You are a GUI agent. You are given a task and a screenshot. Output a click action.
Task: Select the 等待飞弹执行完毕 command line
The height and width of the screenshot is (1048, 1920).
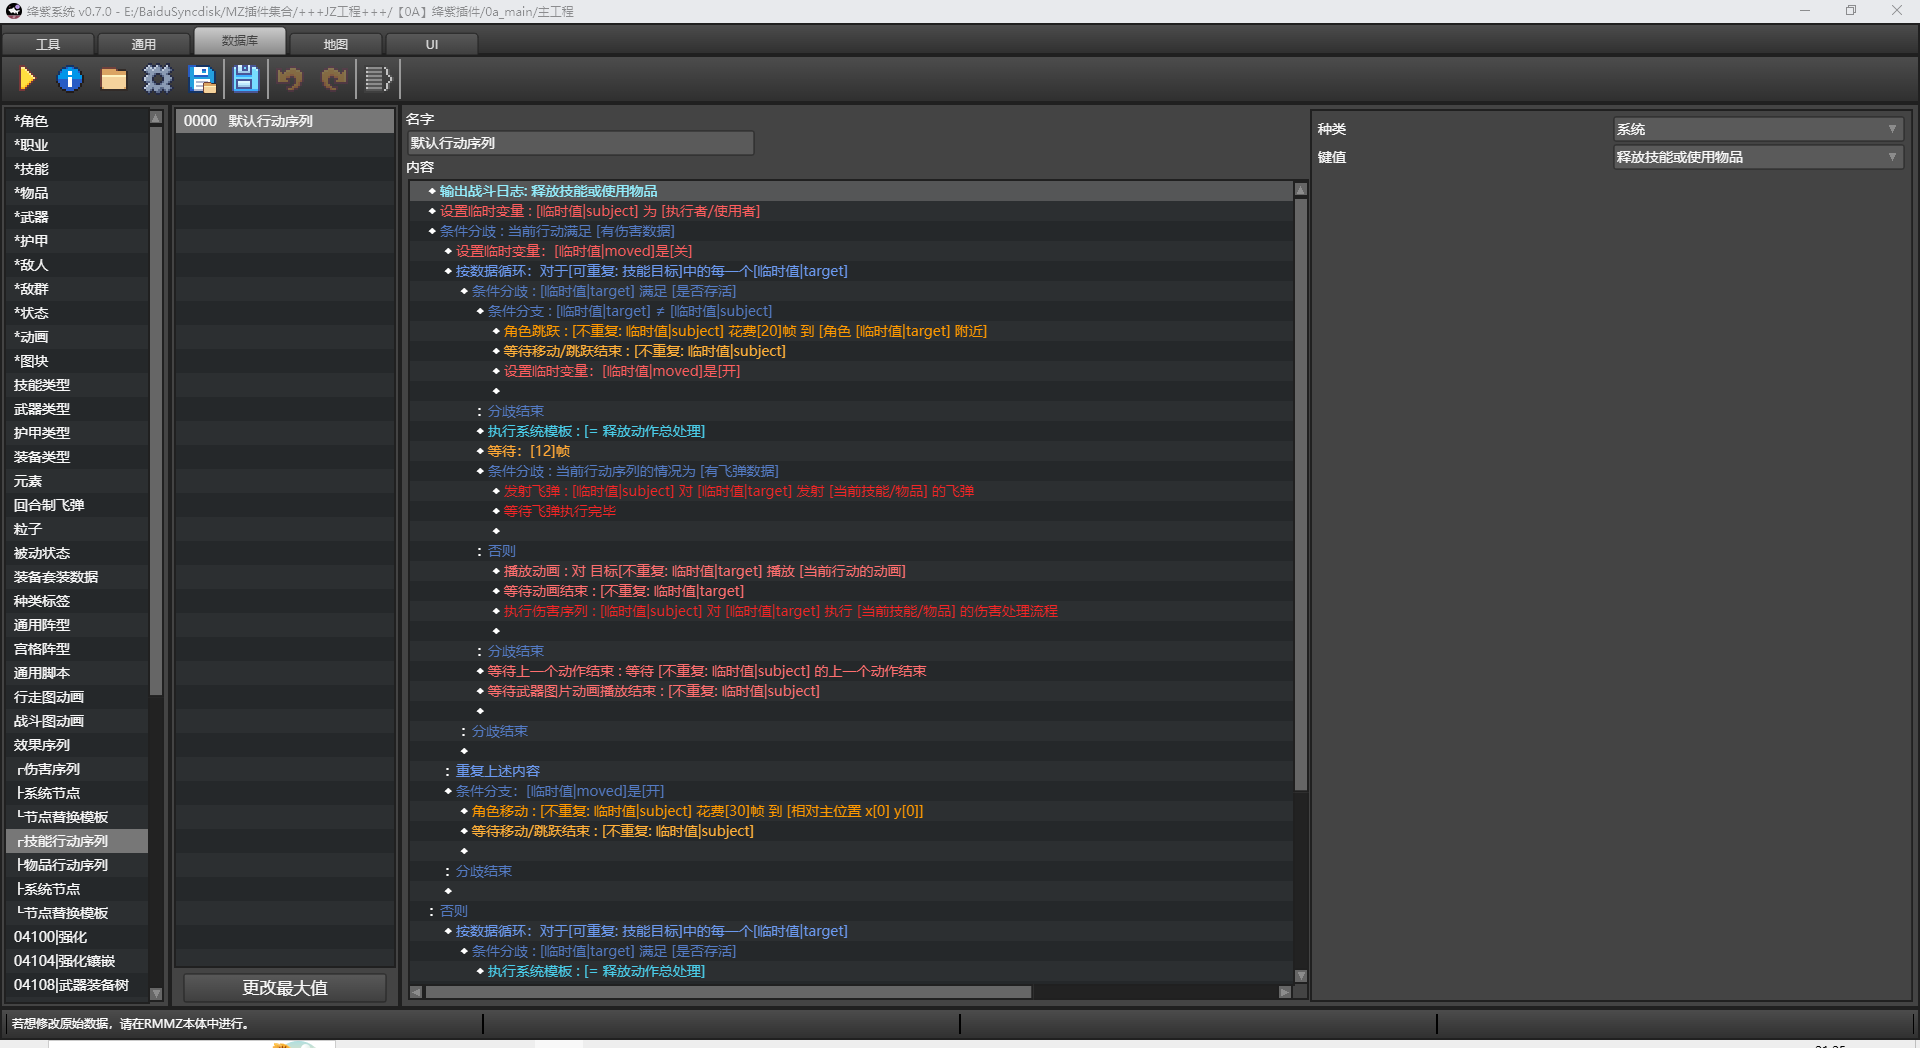pos(851,511)
